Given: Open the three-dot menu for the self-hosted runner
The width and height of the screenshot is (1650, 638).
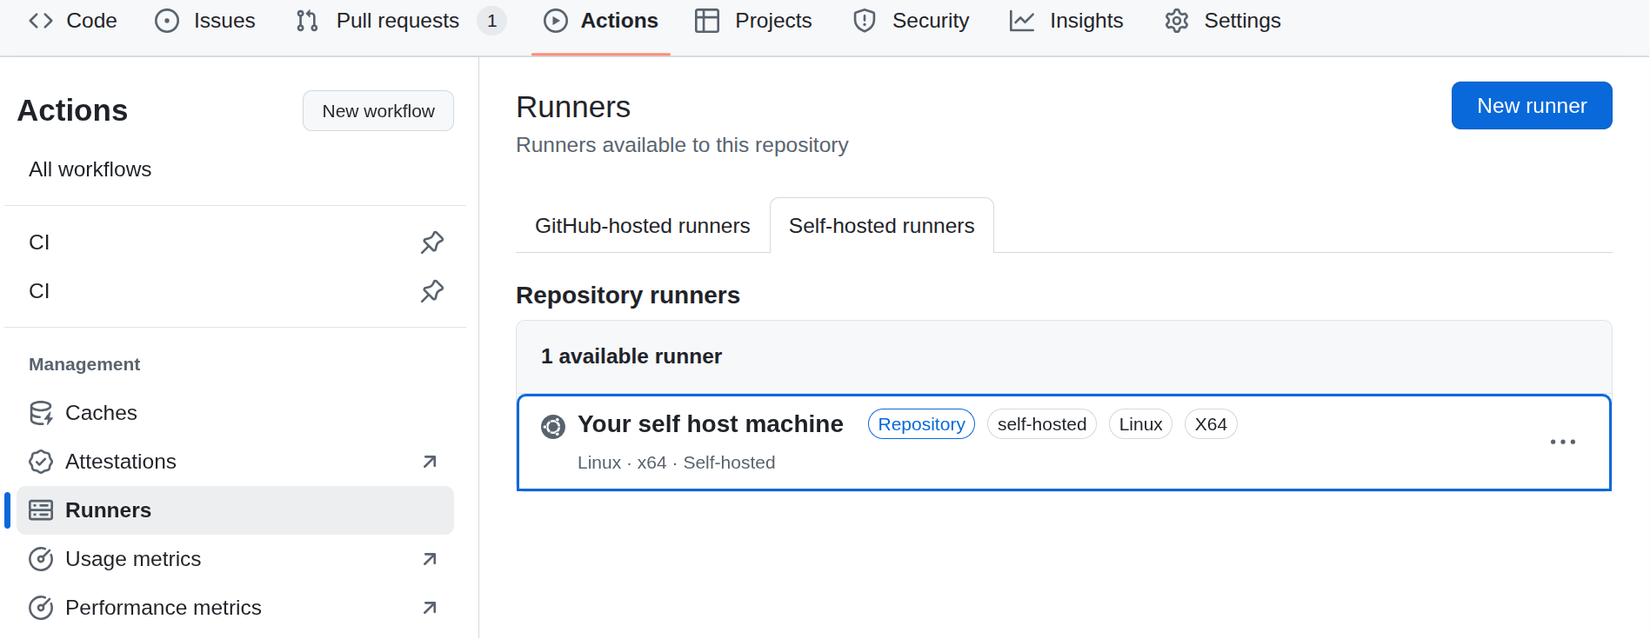Looking at the screenshot, I should pos(1562,442).
